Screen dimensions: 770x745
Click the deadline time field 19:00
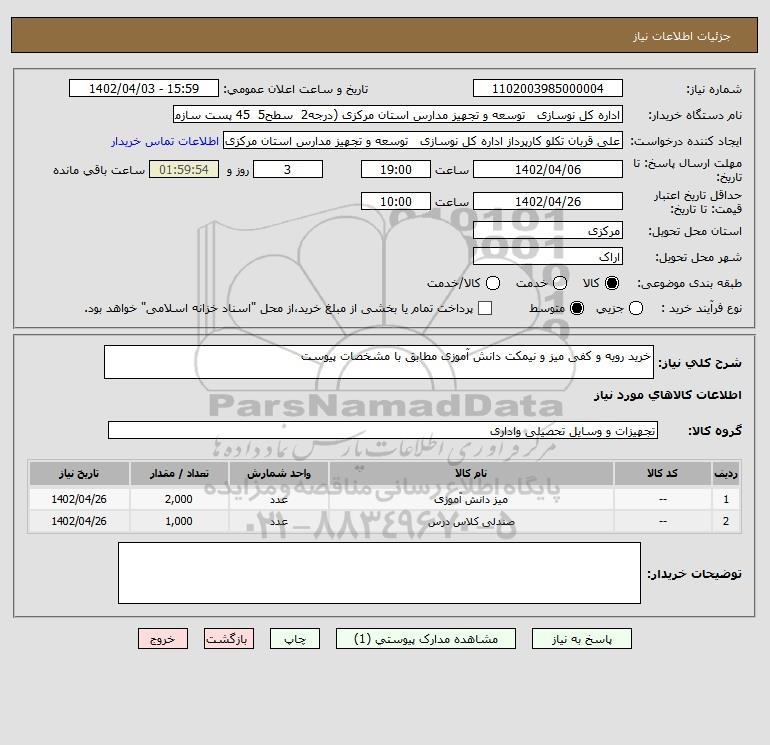tap(396, 169)
